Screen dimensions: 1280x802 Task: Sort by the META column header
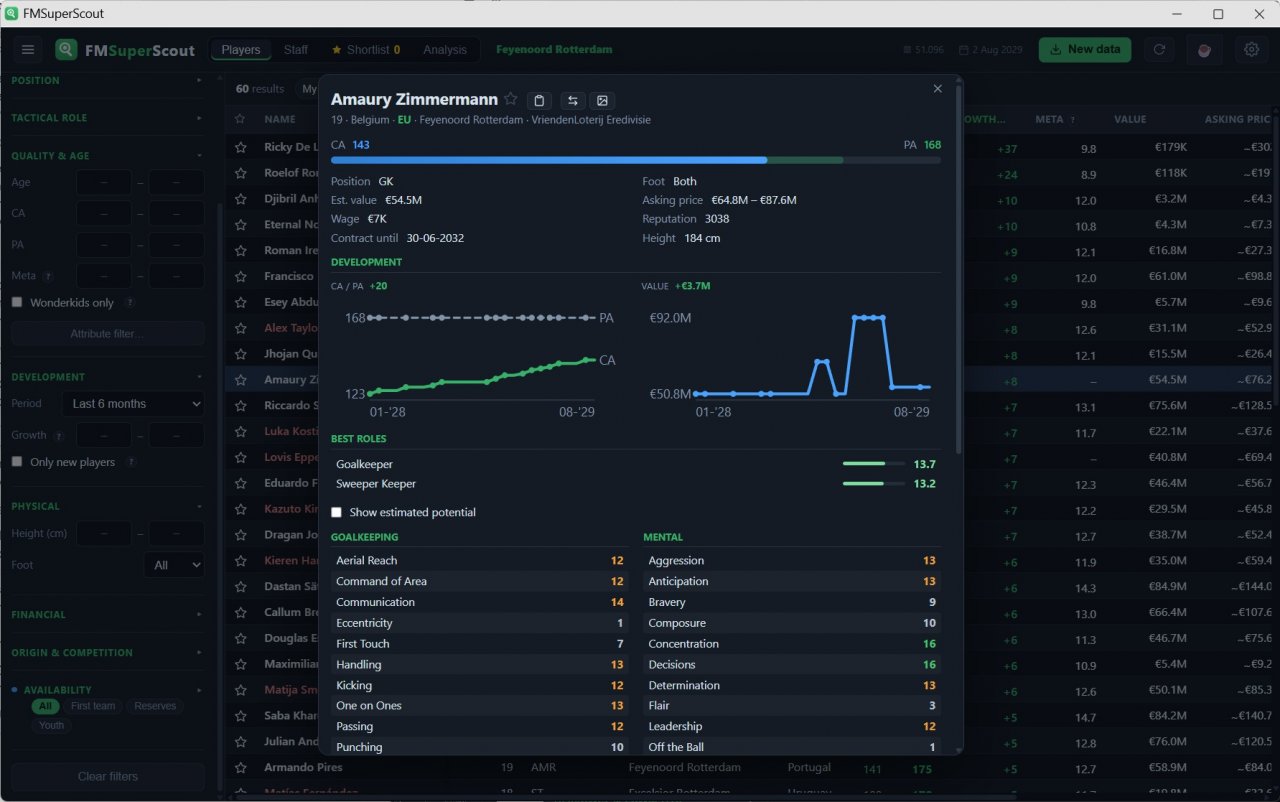point(1049,119)
